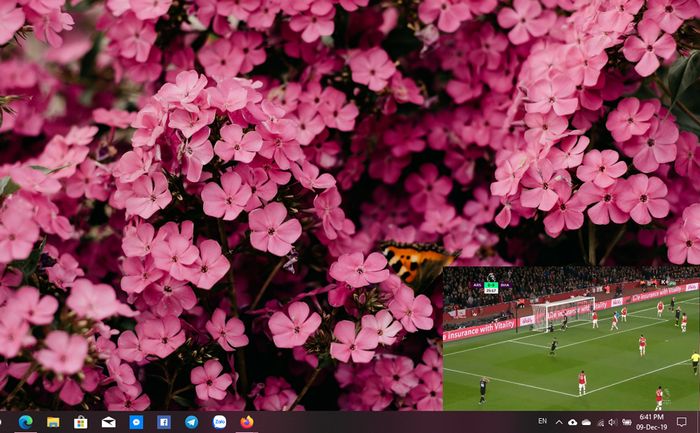Expand the hidden system tray icons chevron
Viewport: 700px width, 433px height.
pos(558,422)
